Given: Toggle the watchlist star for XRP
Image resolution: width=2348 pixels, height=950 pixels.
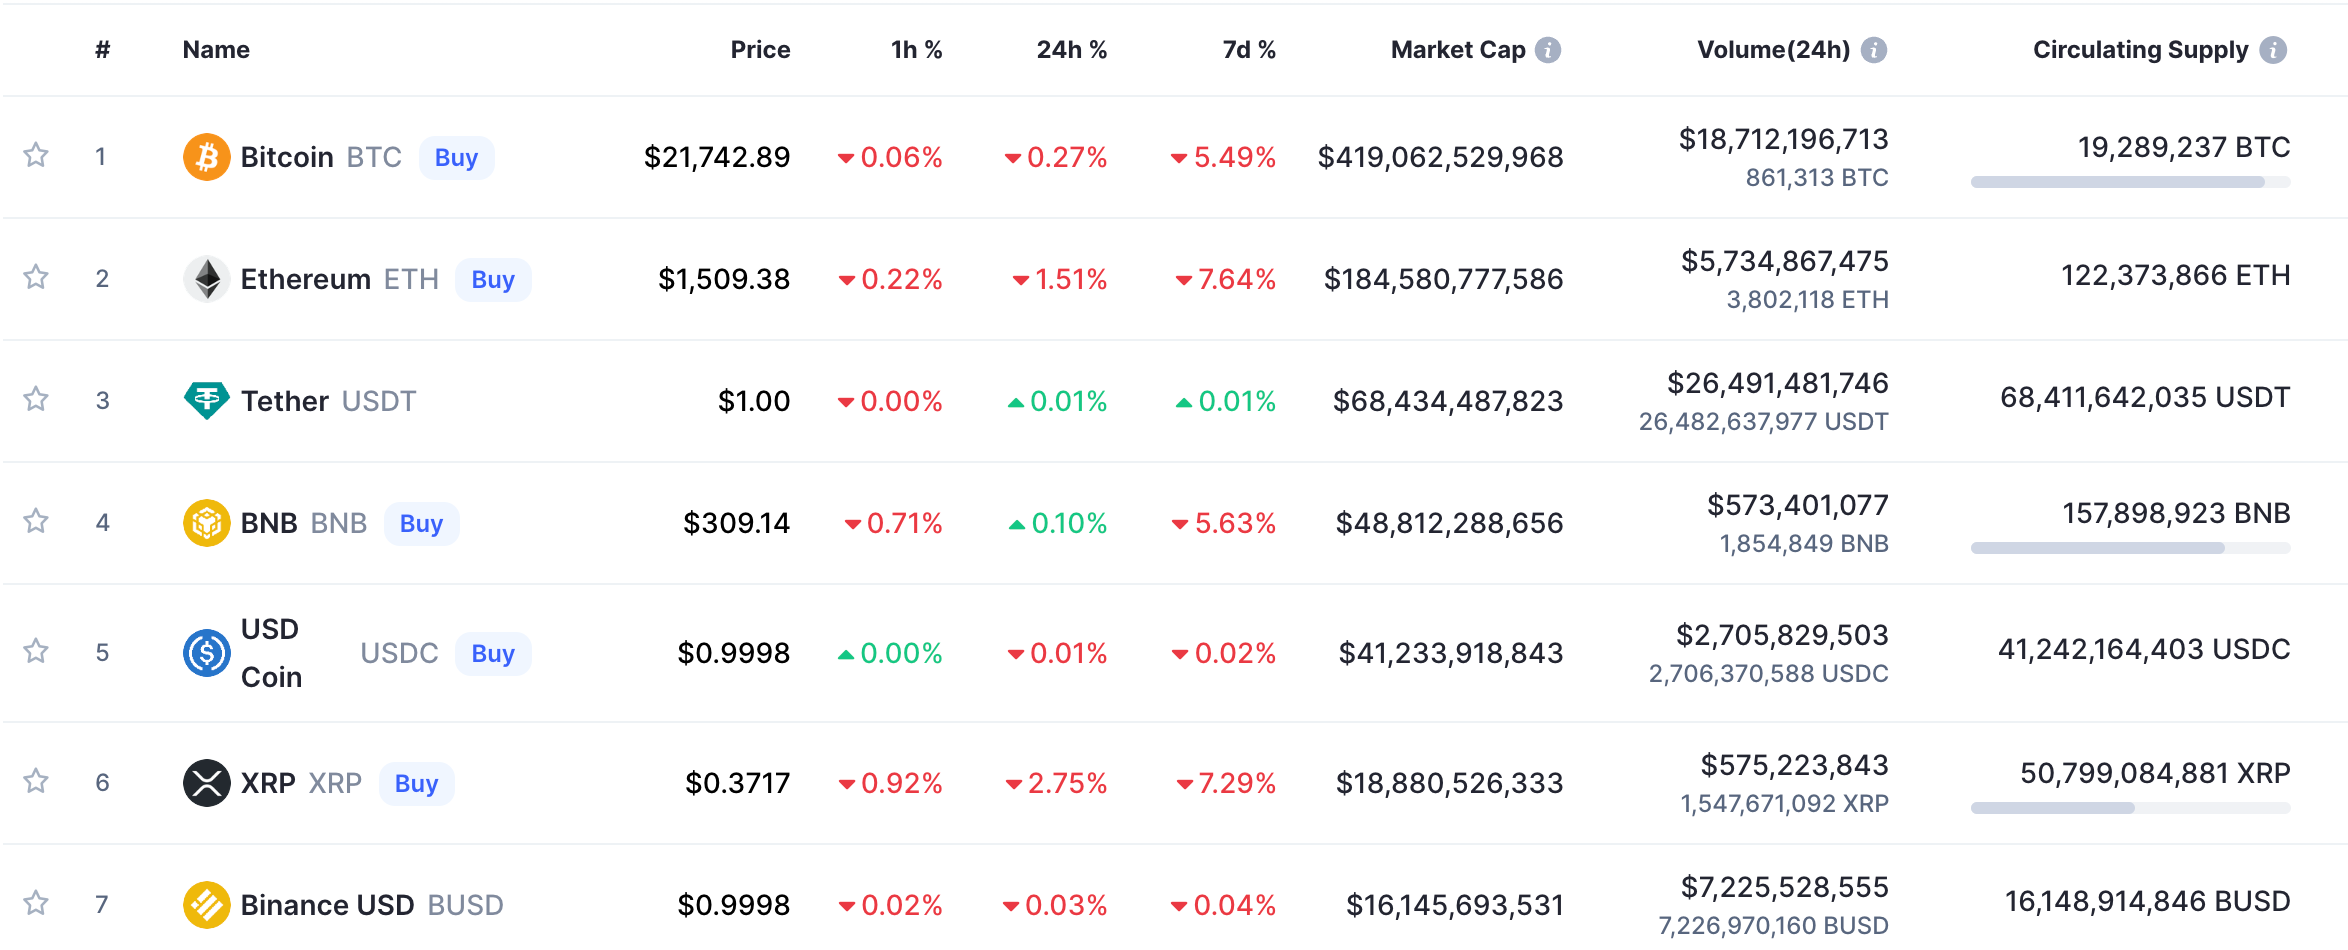Looking at the screenshot, I should tap(36, 781).
